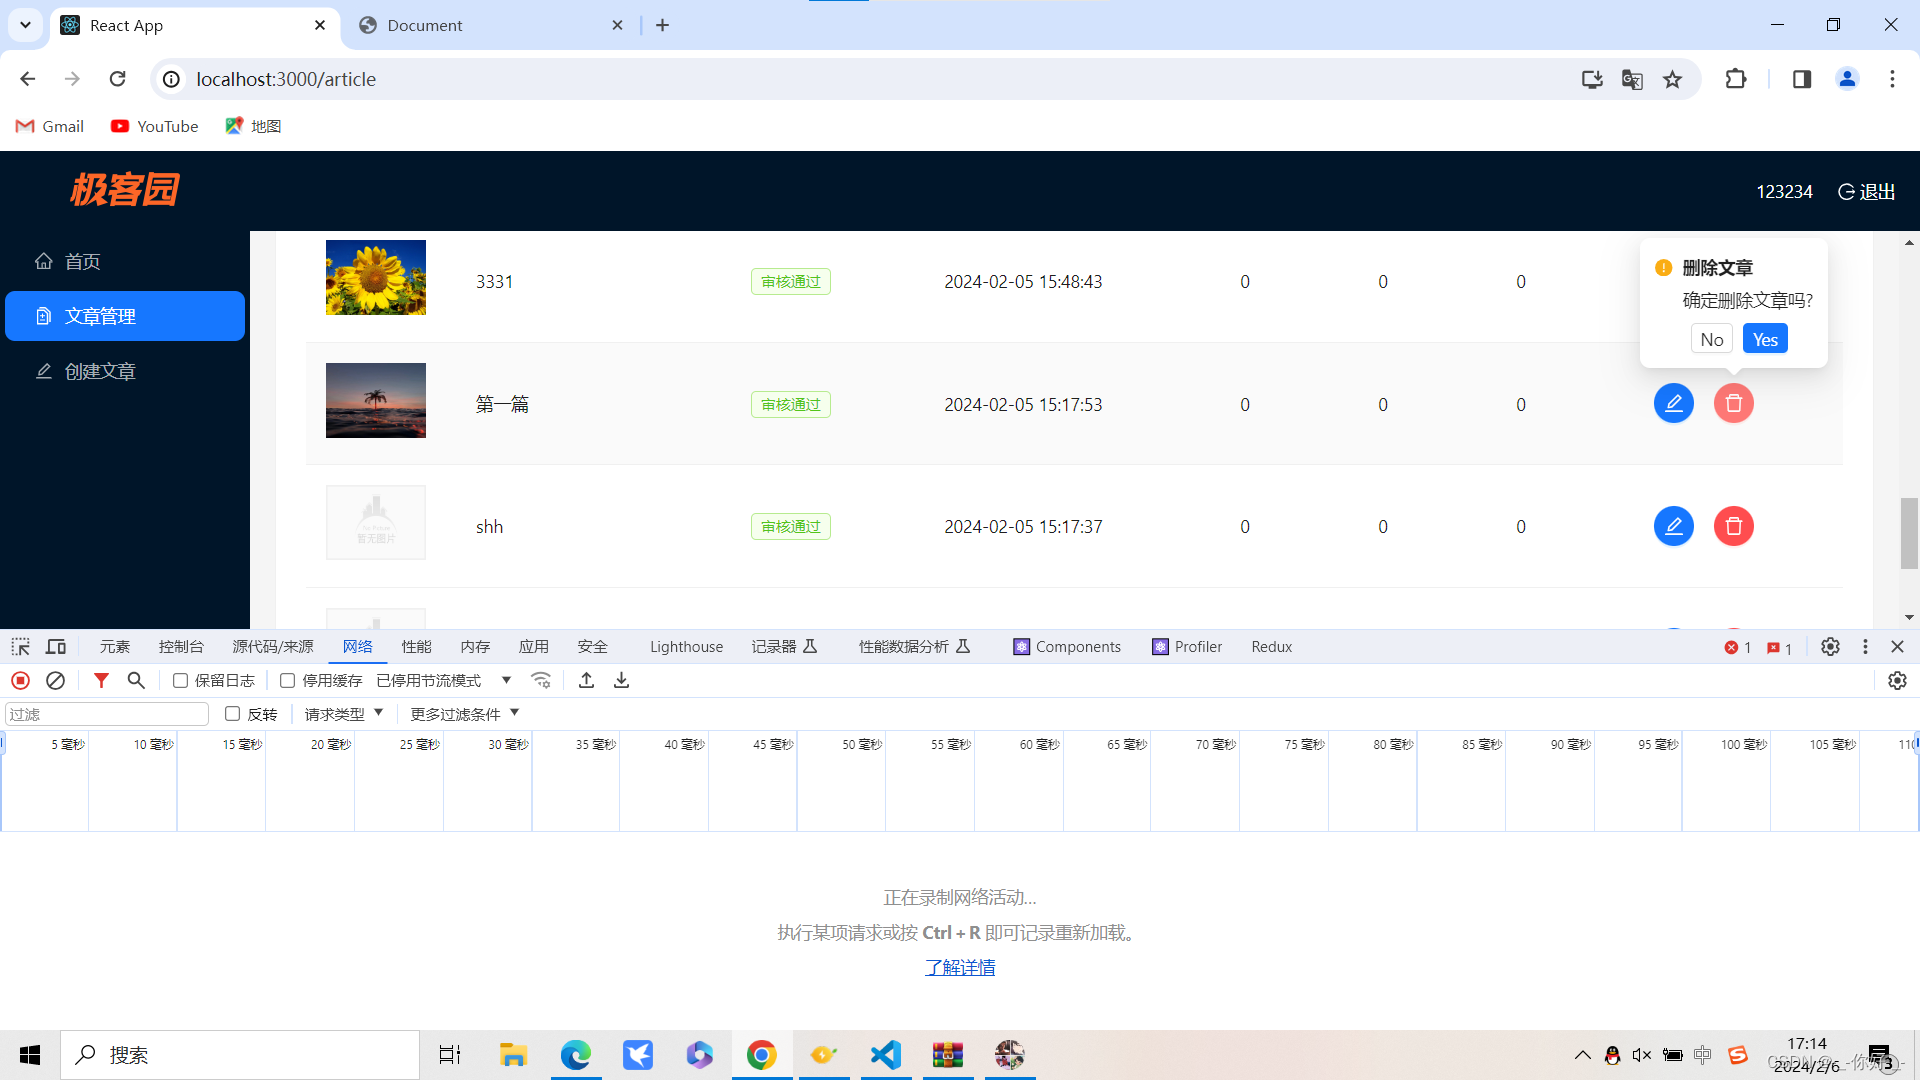1920x1080 pixels.
Task: Click the Yes button to confirm article deletion
Action: (1766, 339)
